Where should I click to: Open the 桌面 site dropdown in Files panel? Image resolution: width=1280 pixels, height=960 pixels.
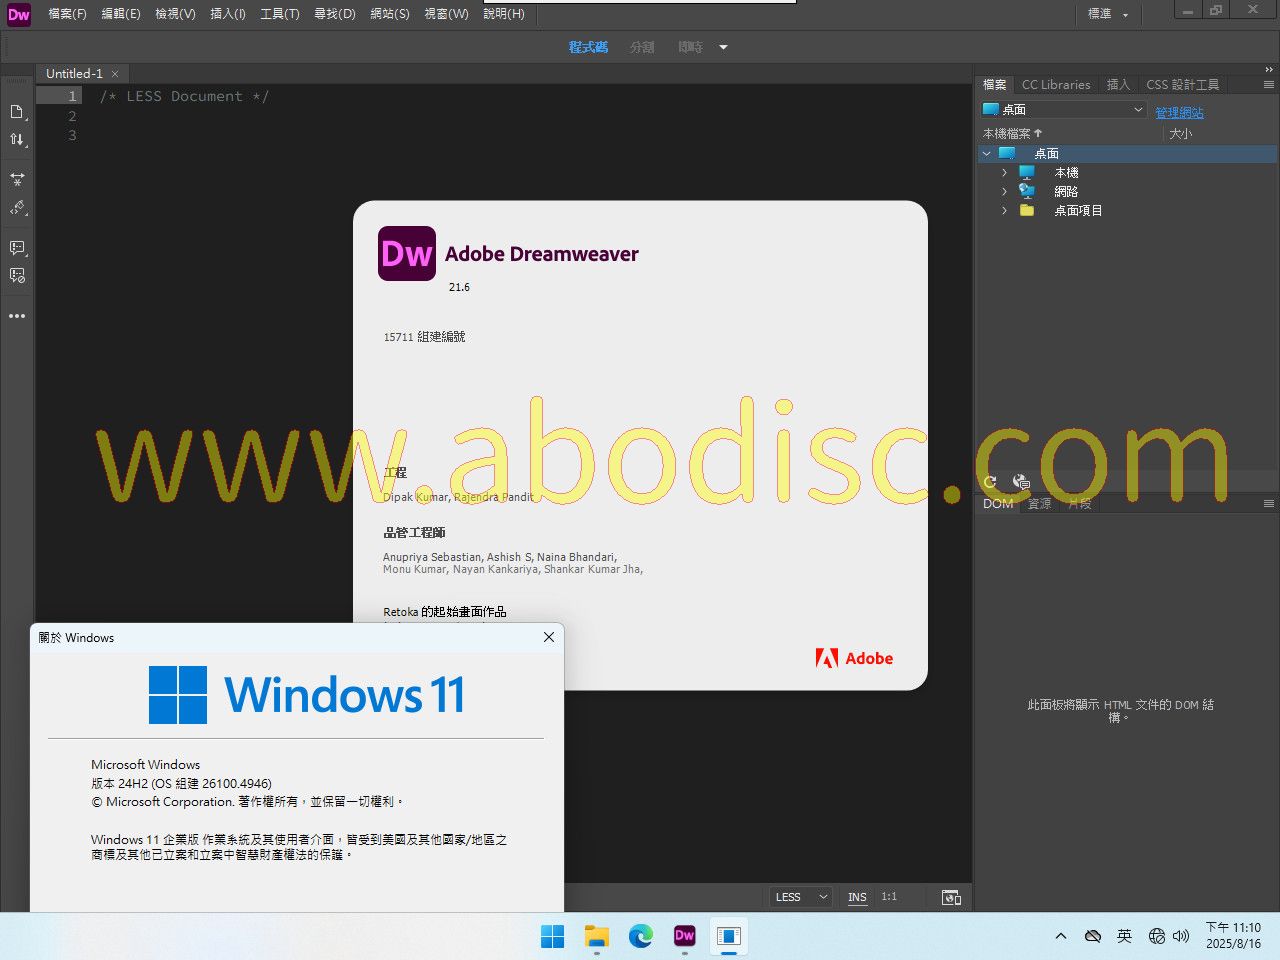tap(1063, 110)
